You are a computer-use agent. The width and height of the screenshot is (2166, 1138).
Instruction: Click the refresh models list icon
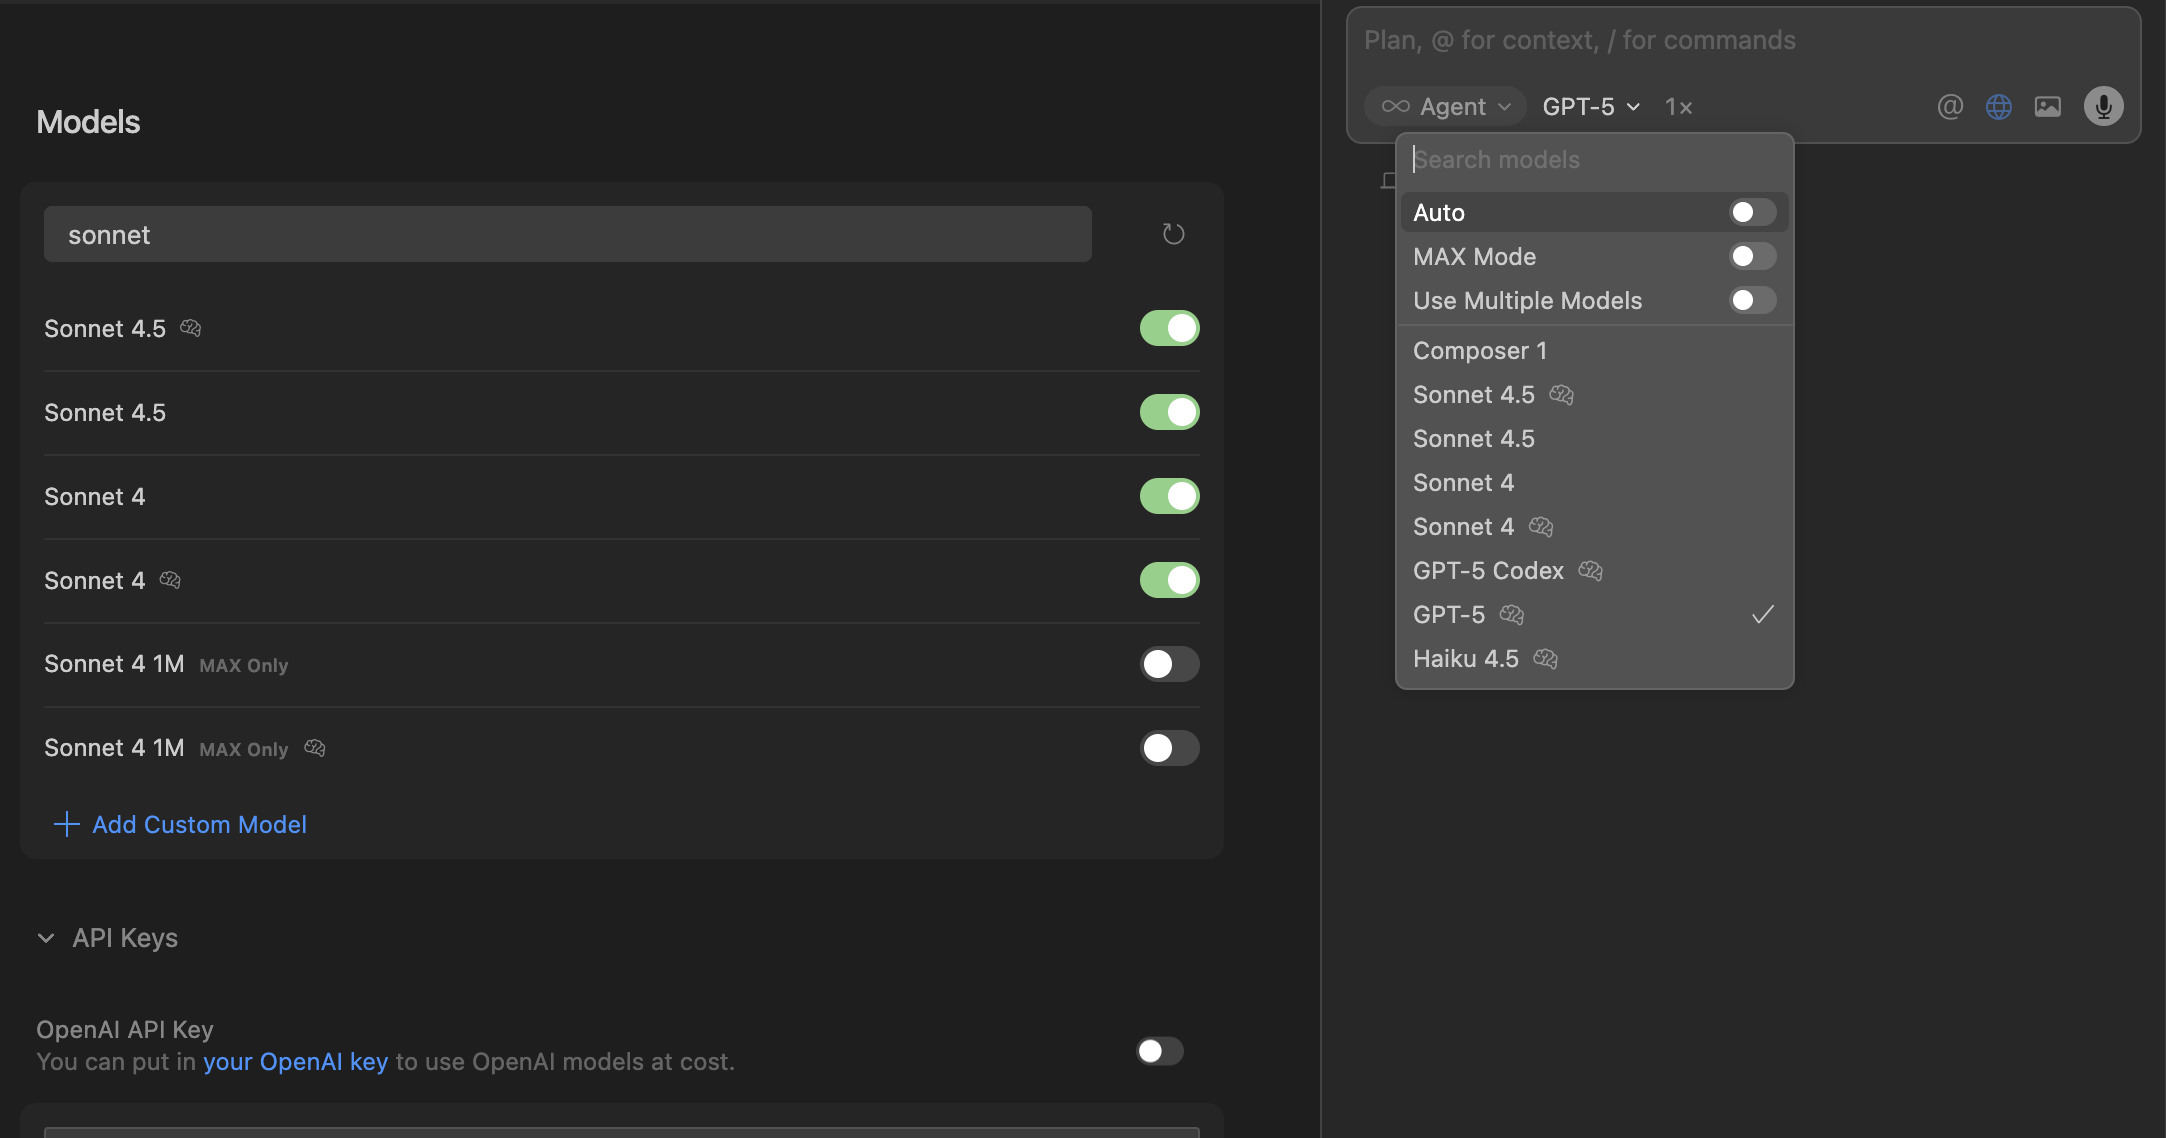1173,234
